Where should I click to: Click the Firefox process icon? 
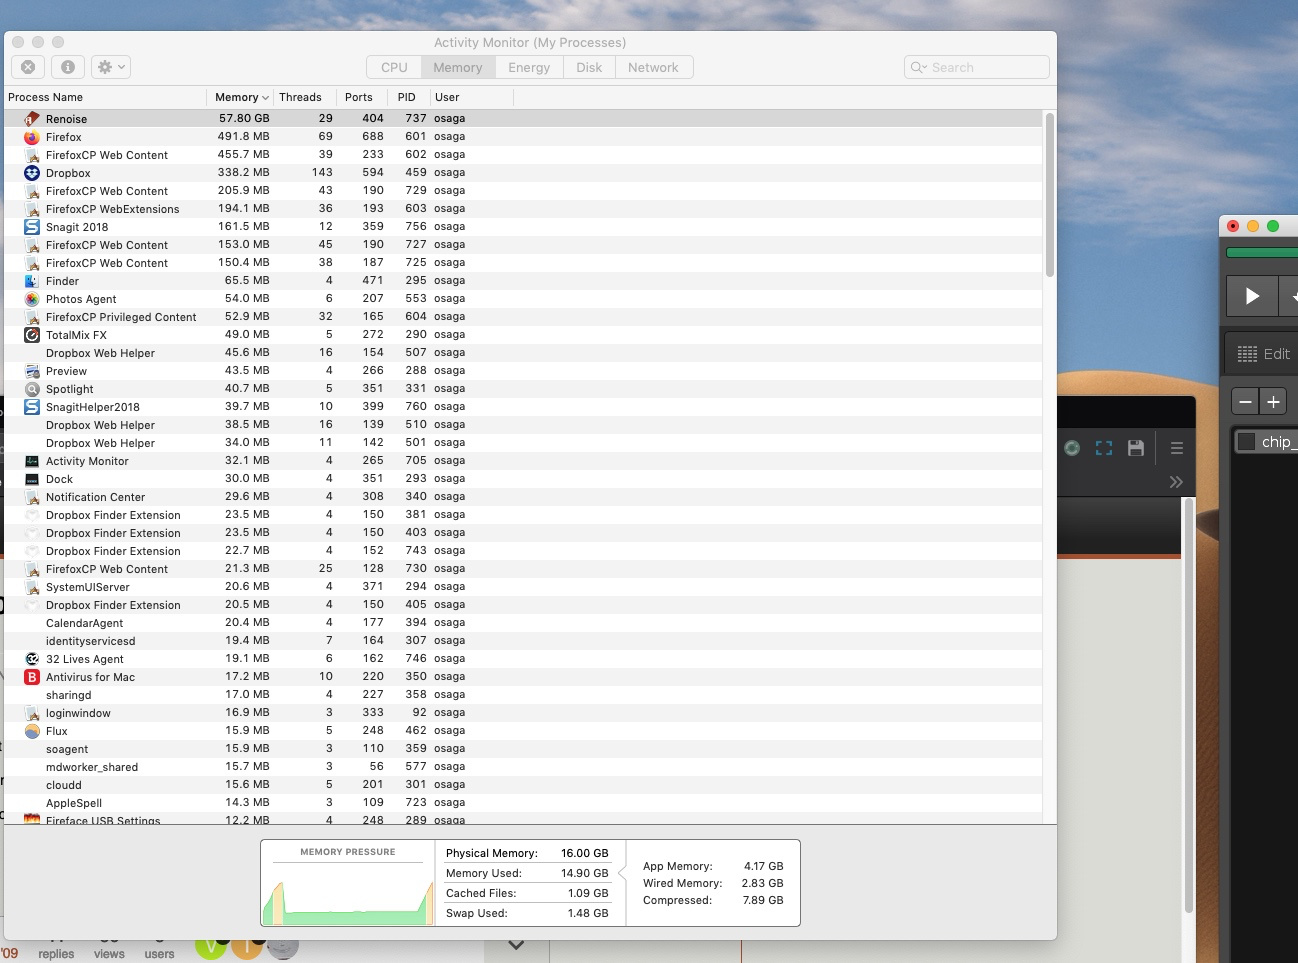(32, 137)
